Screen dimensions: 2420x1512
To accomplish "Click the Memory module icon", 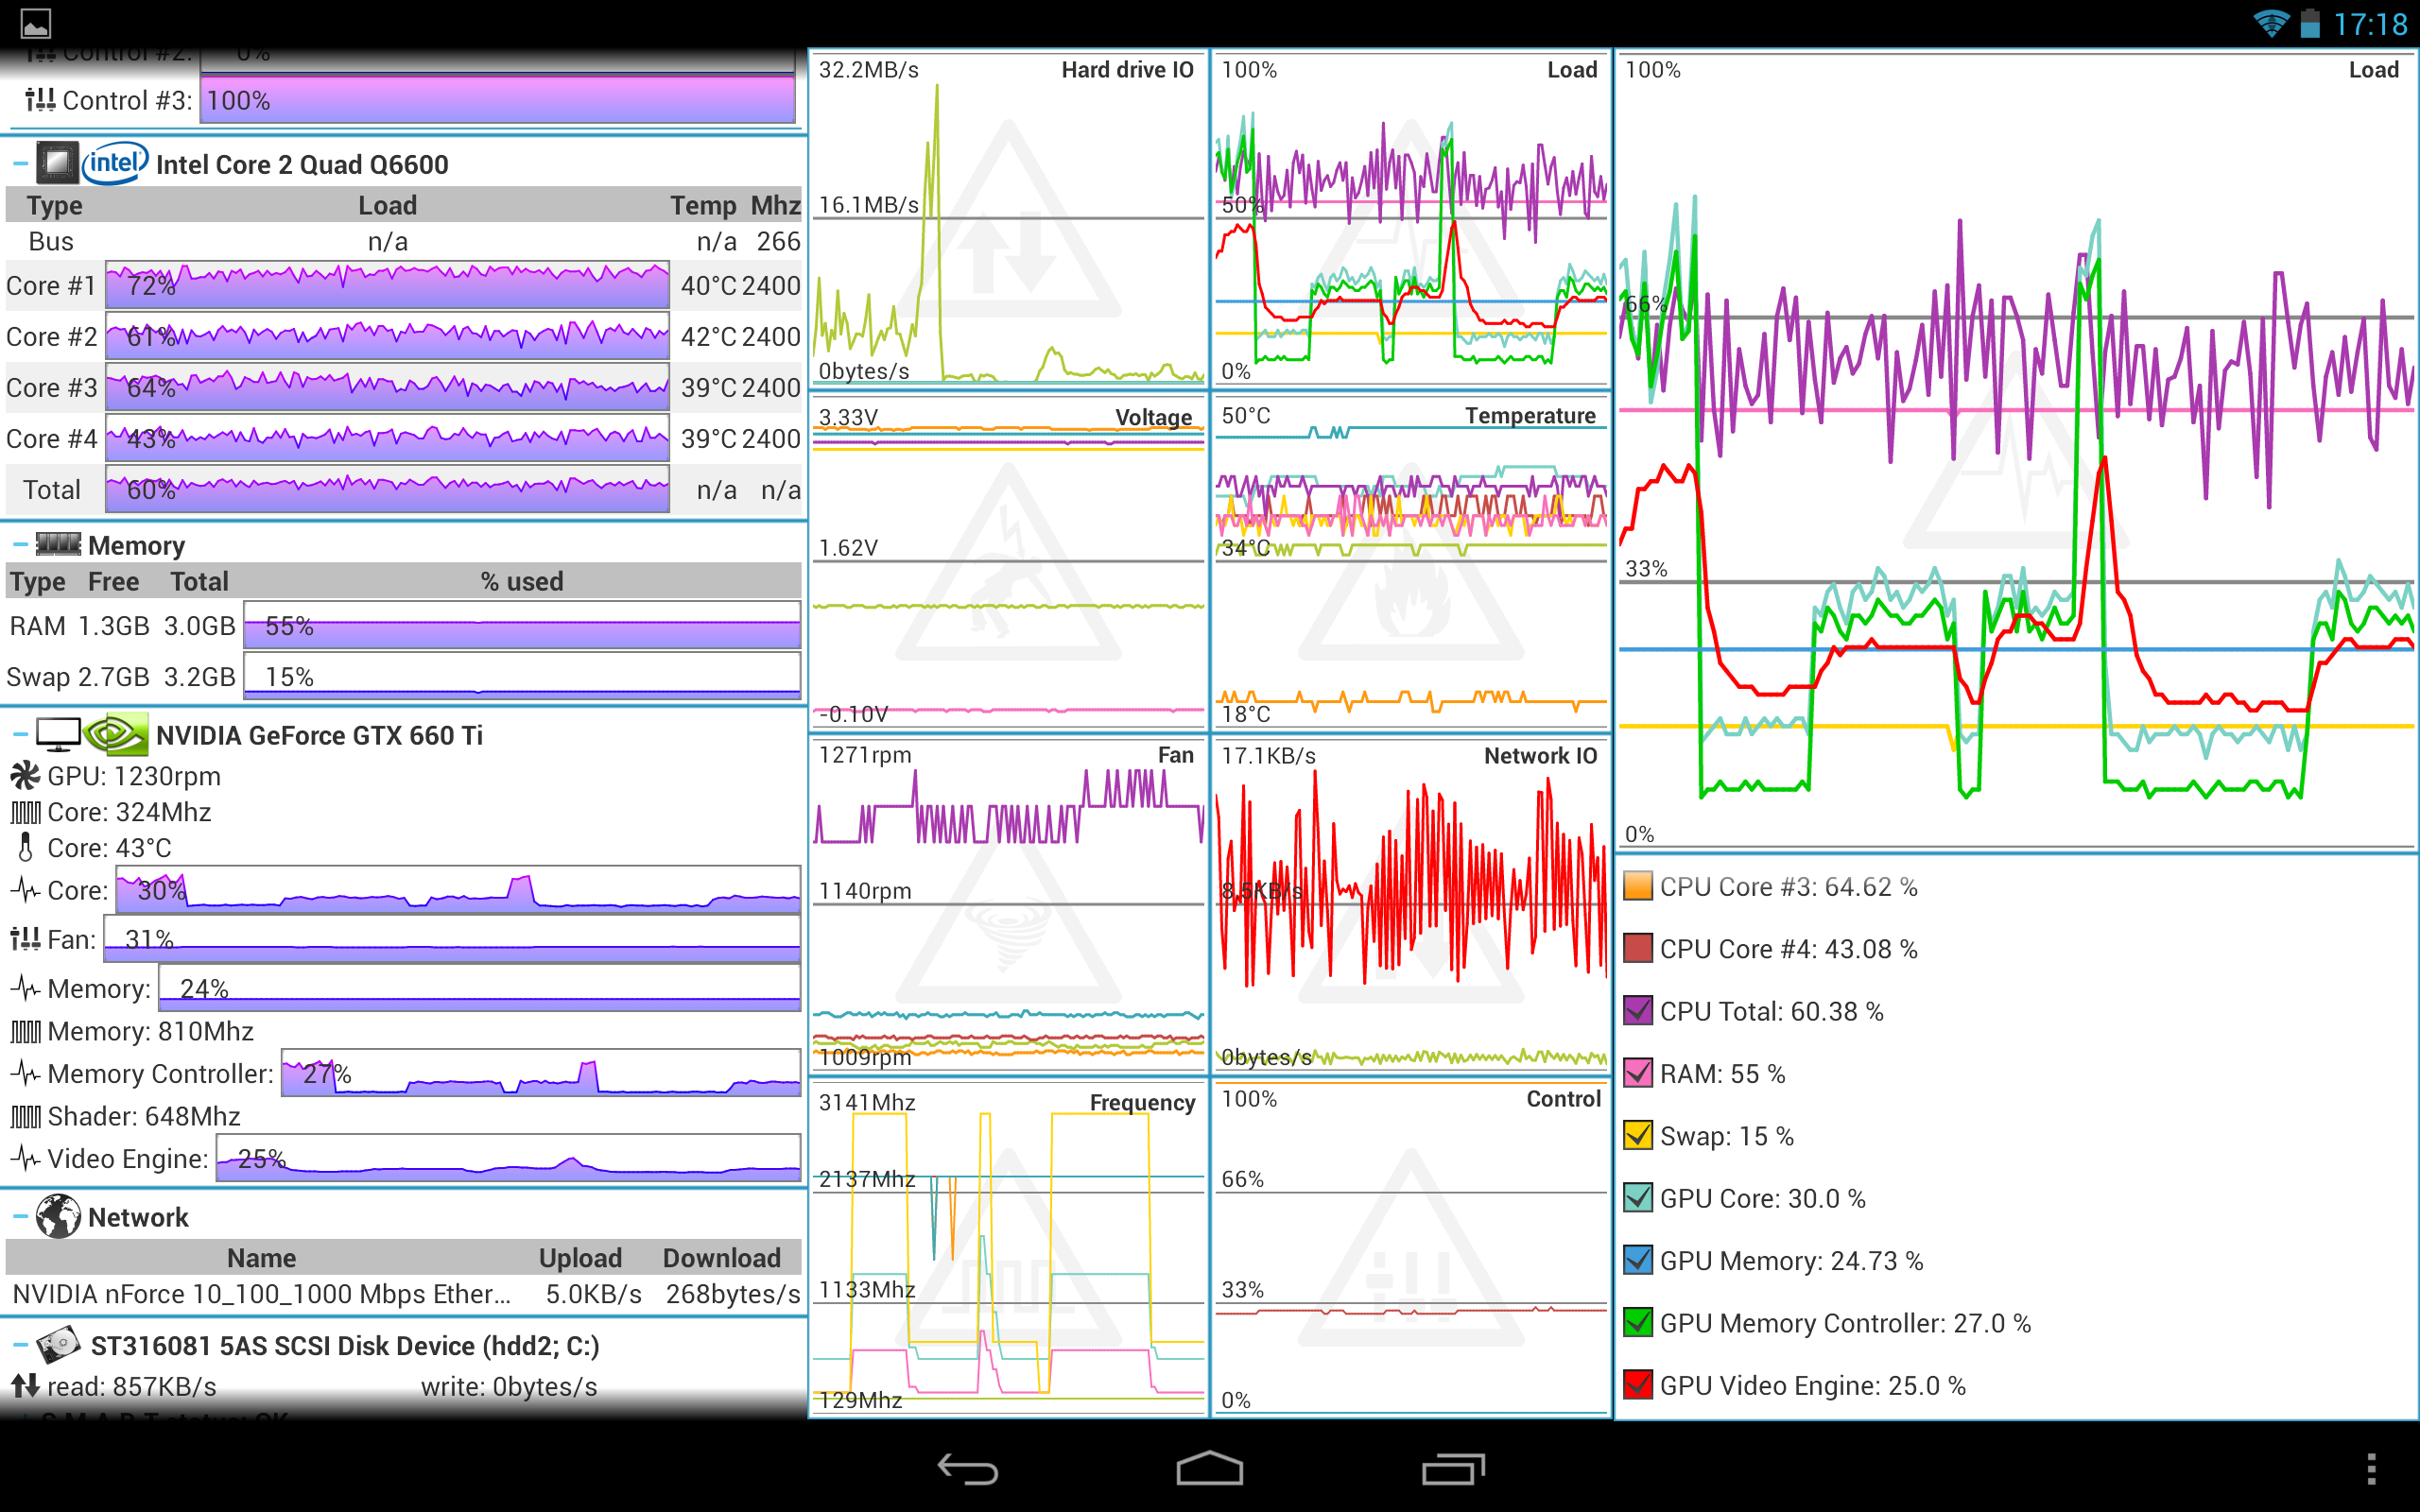I will [59, 544].
